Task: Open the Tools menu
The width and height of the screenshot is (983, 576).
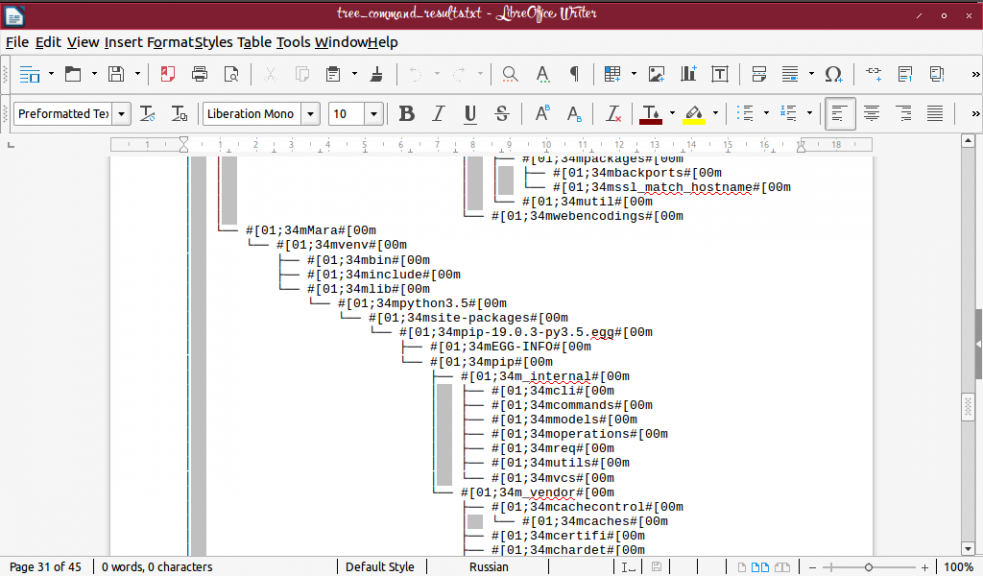Action: tap(293, 42)
